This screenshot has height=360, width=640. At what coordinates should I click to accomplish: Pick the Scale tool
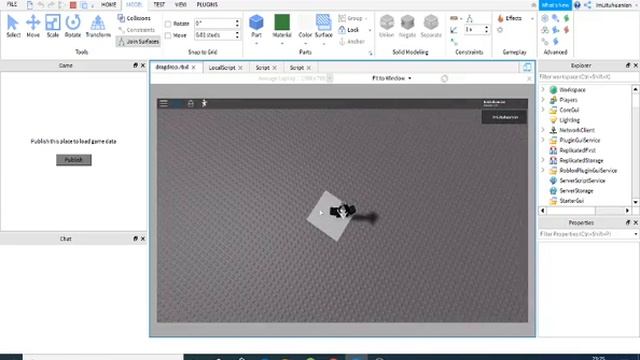53,26
